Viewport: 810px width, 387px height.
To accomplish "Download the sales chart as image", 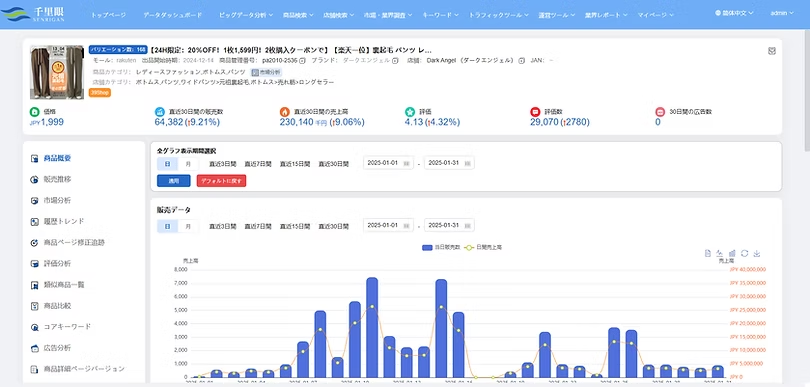I will (x=757, y=253).
